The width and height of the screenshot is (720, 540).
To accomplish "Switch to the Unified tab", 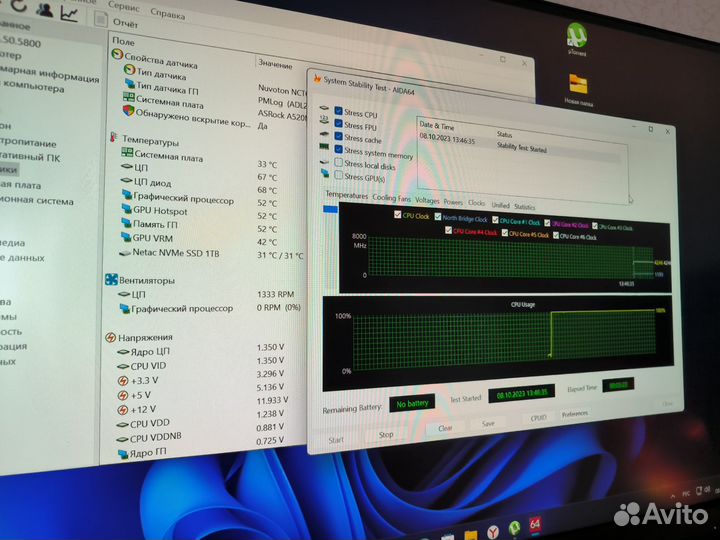I will click(501, 205).
